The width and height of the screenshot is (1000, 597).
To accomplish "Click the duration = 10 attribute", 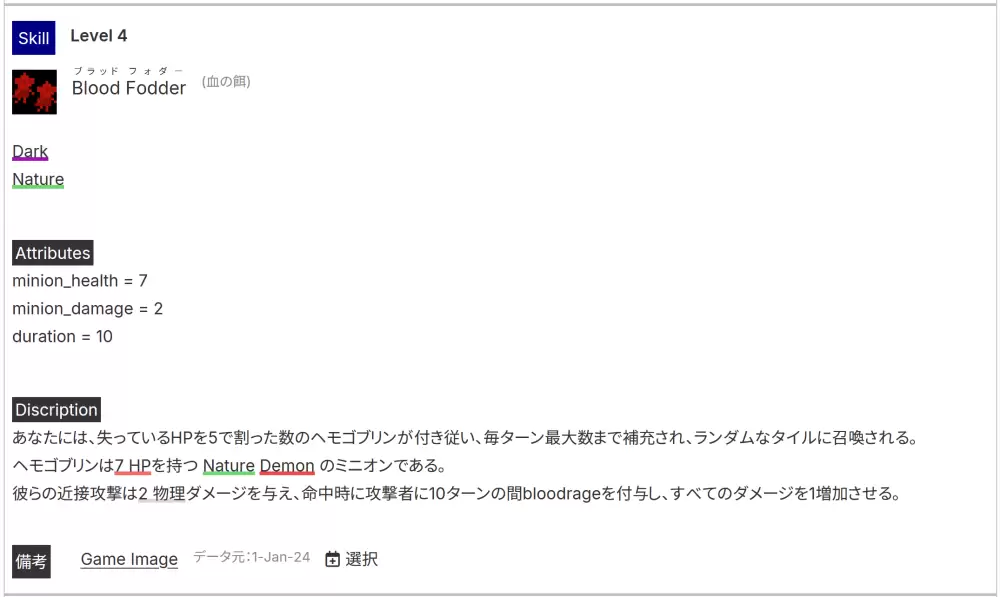I will [x=62, y=337].
